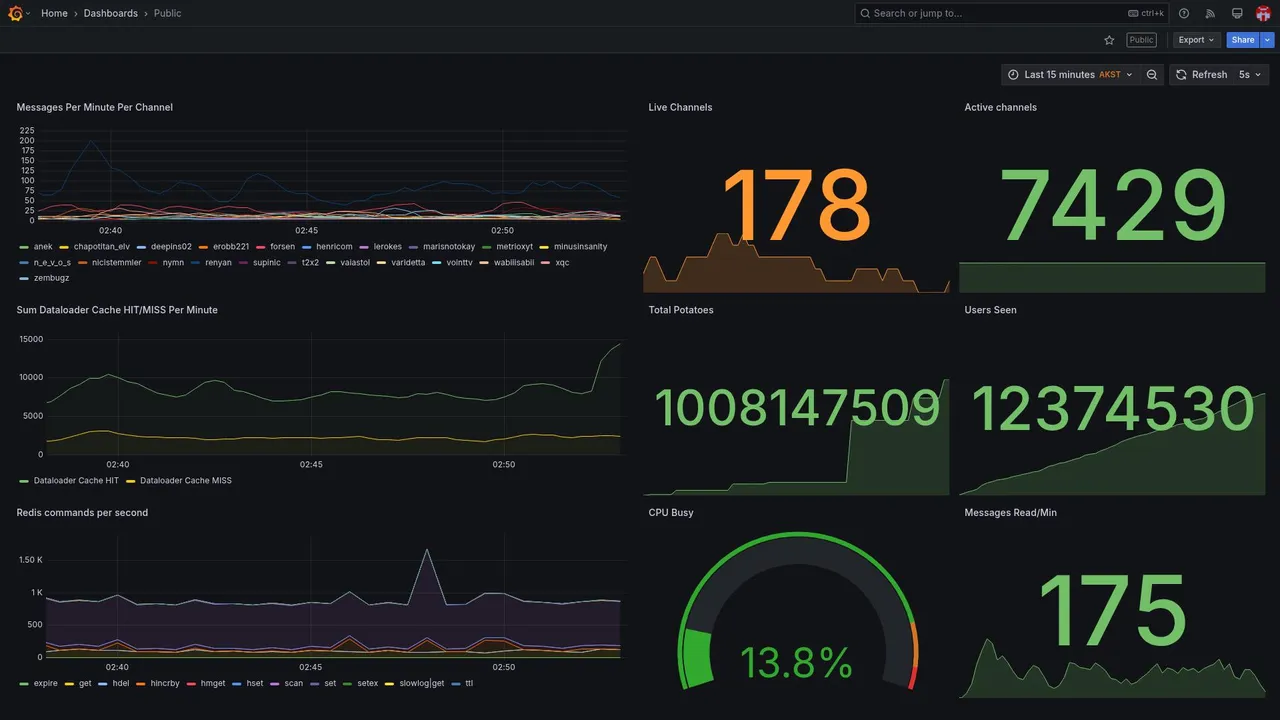Expand the 5s refresh interval dropdown
Viewport: 1280px width, 720px height.
[x=1250, y=75]
